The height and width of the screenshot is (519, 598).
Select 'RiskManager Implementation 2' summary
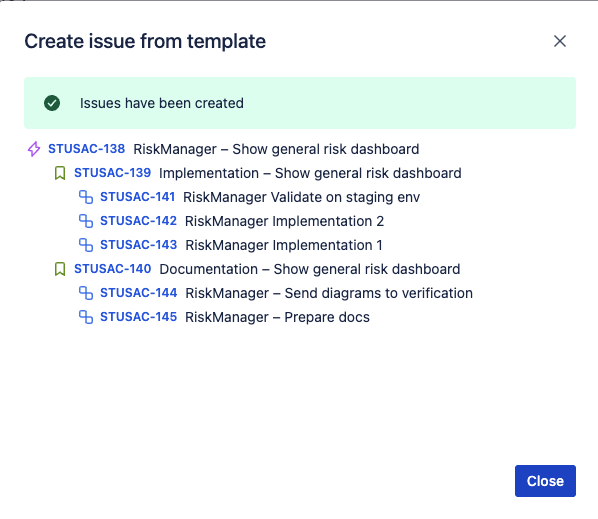[x=284, y=221]
